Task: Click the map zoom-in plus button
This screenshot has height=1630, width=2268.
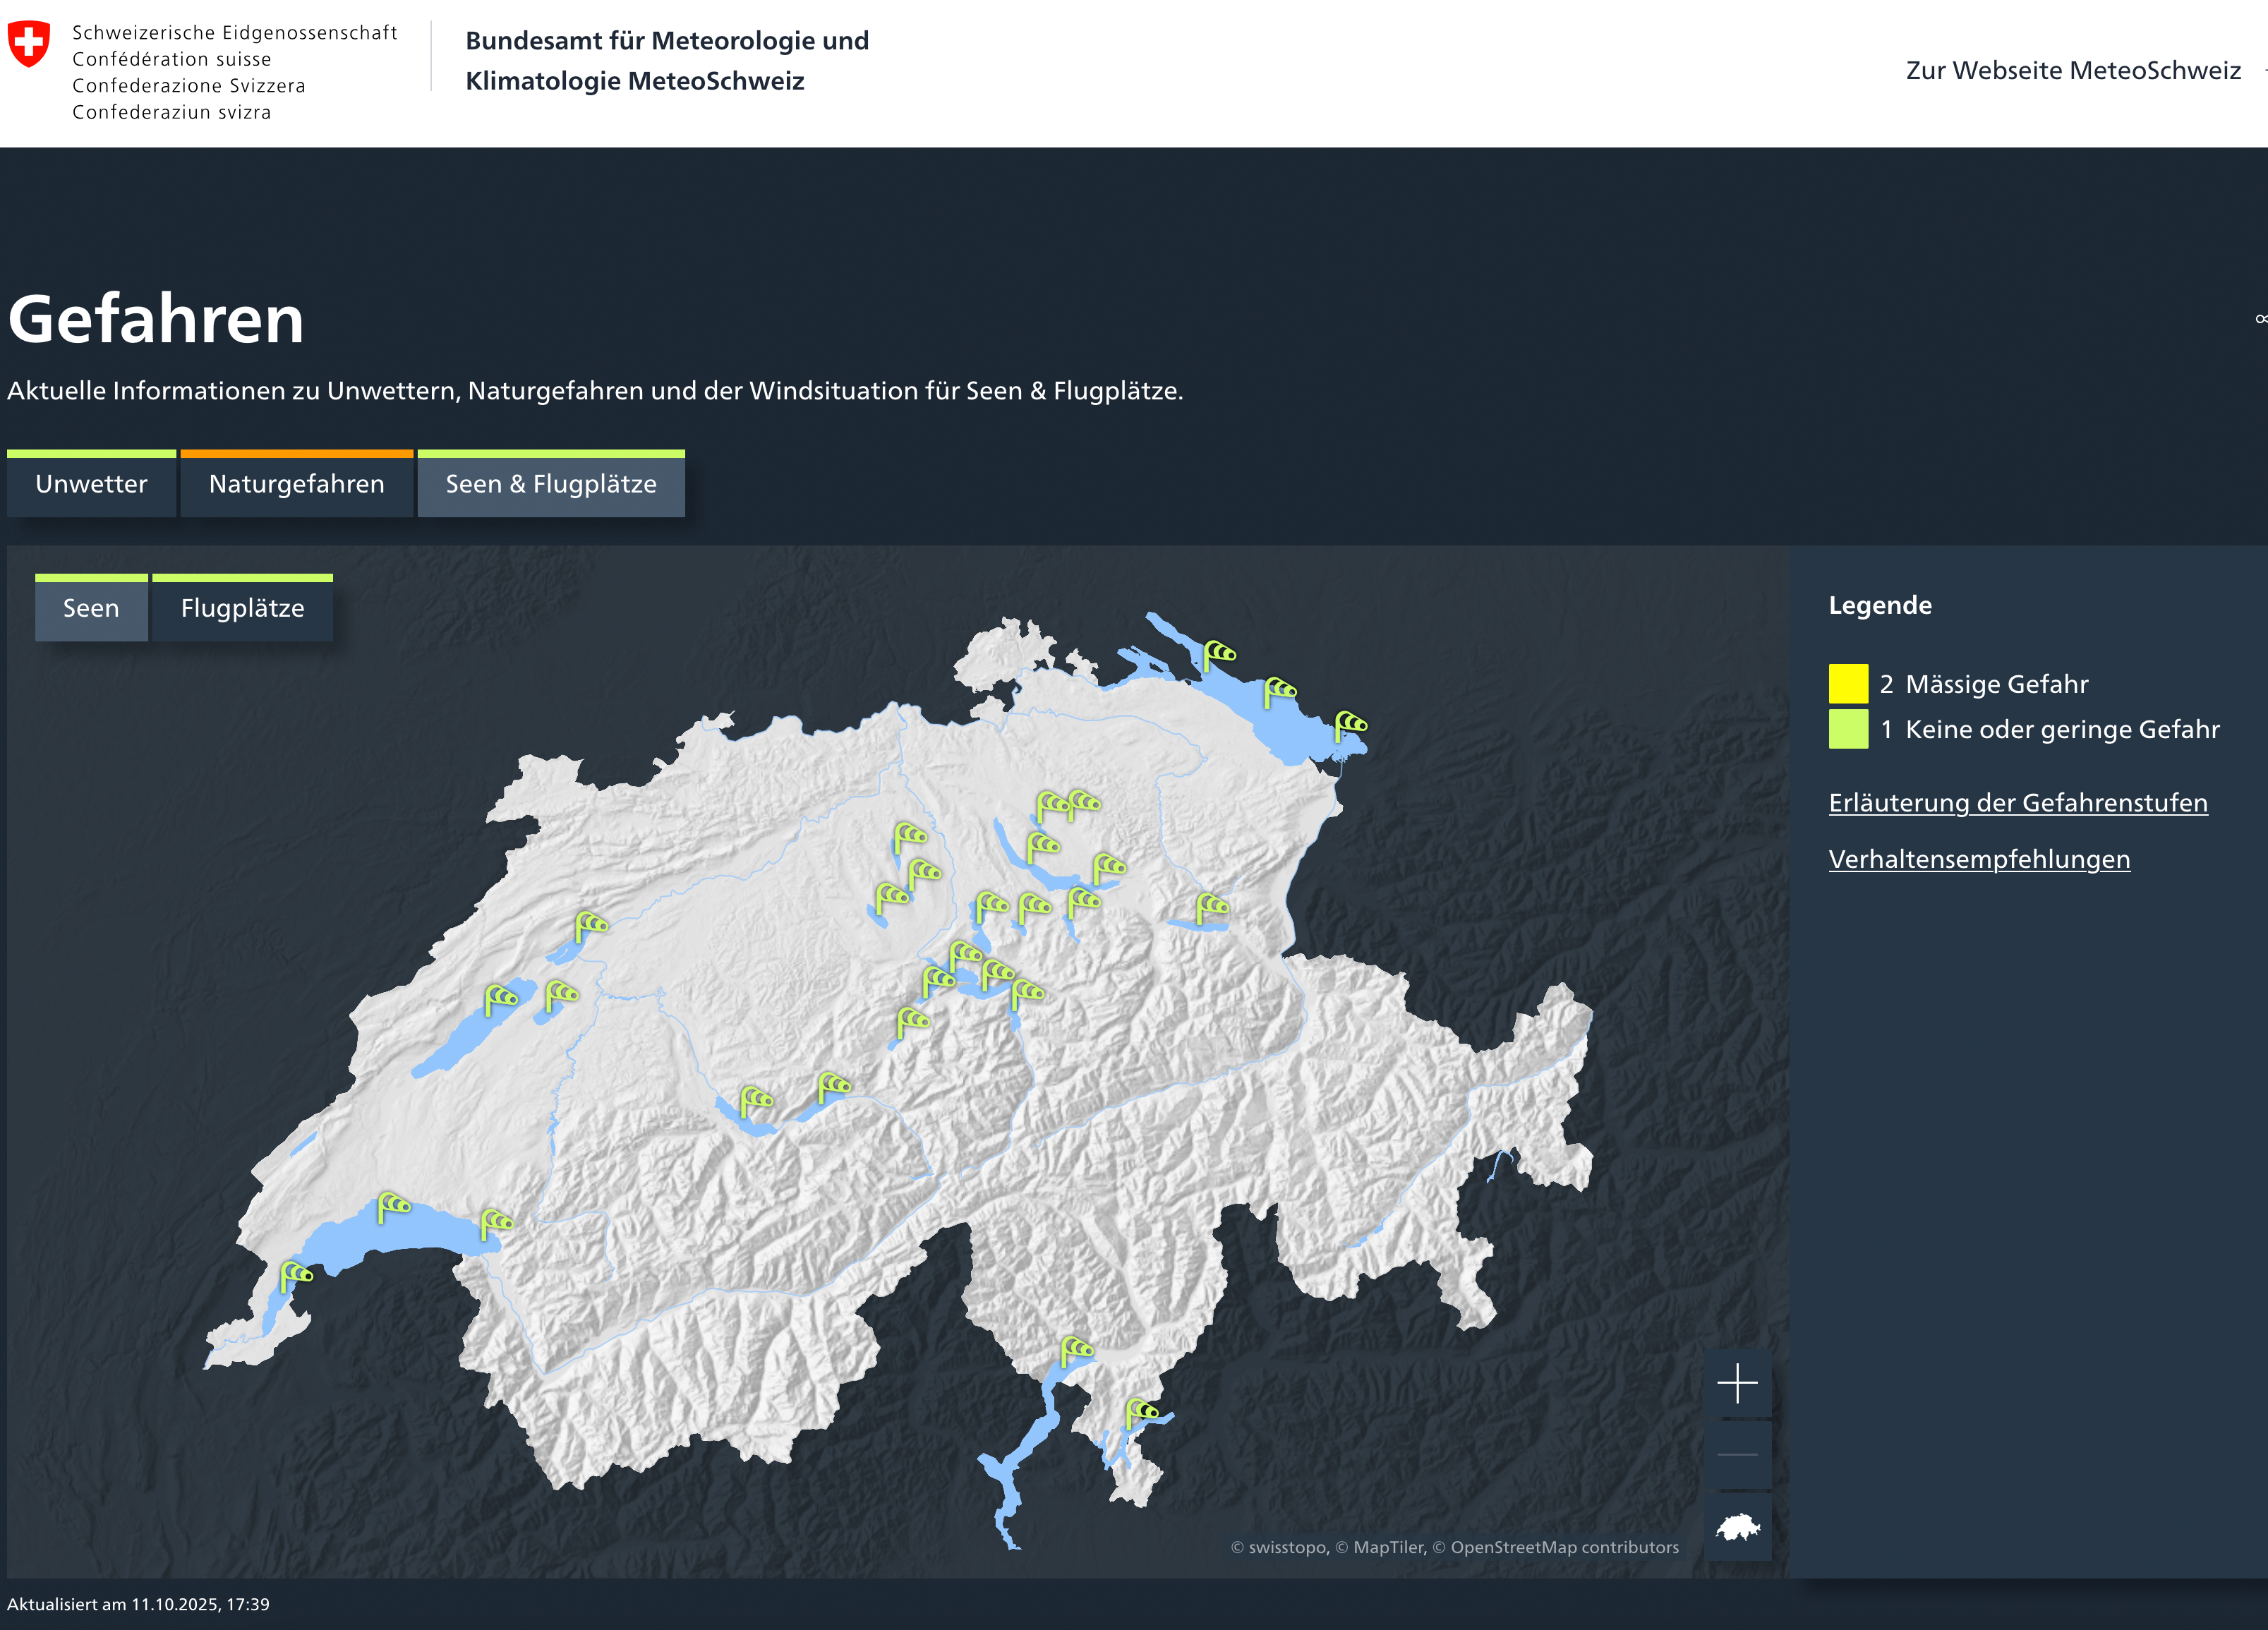Action: click(1737, 1383)
